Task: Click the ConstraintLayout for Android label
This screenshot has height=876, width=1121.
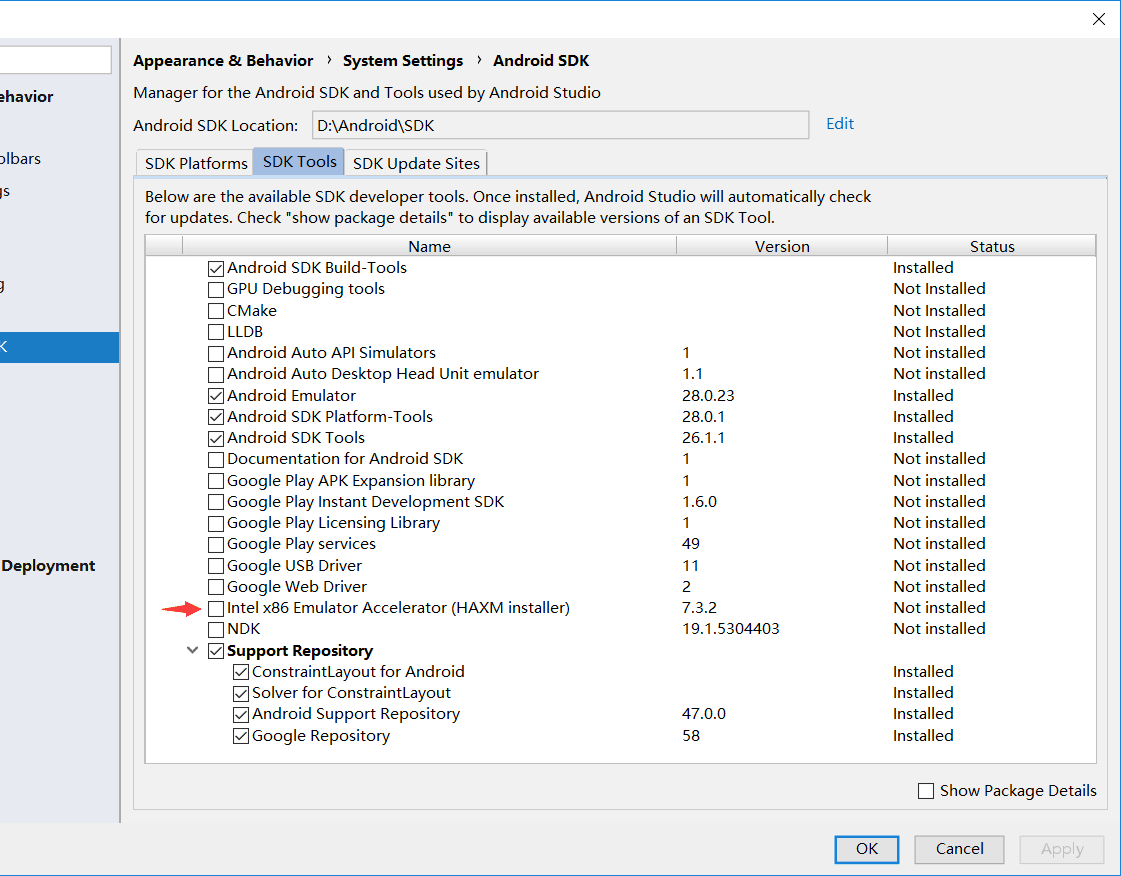Action: click(358, 671)
